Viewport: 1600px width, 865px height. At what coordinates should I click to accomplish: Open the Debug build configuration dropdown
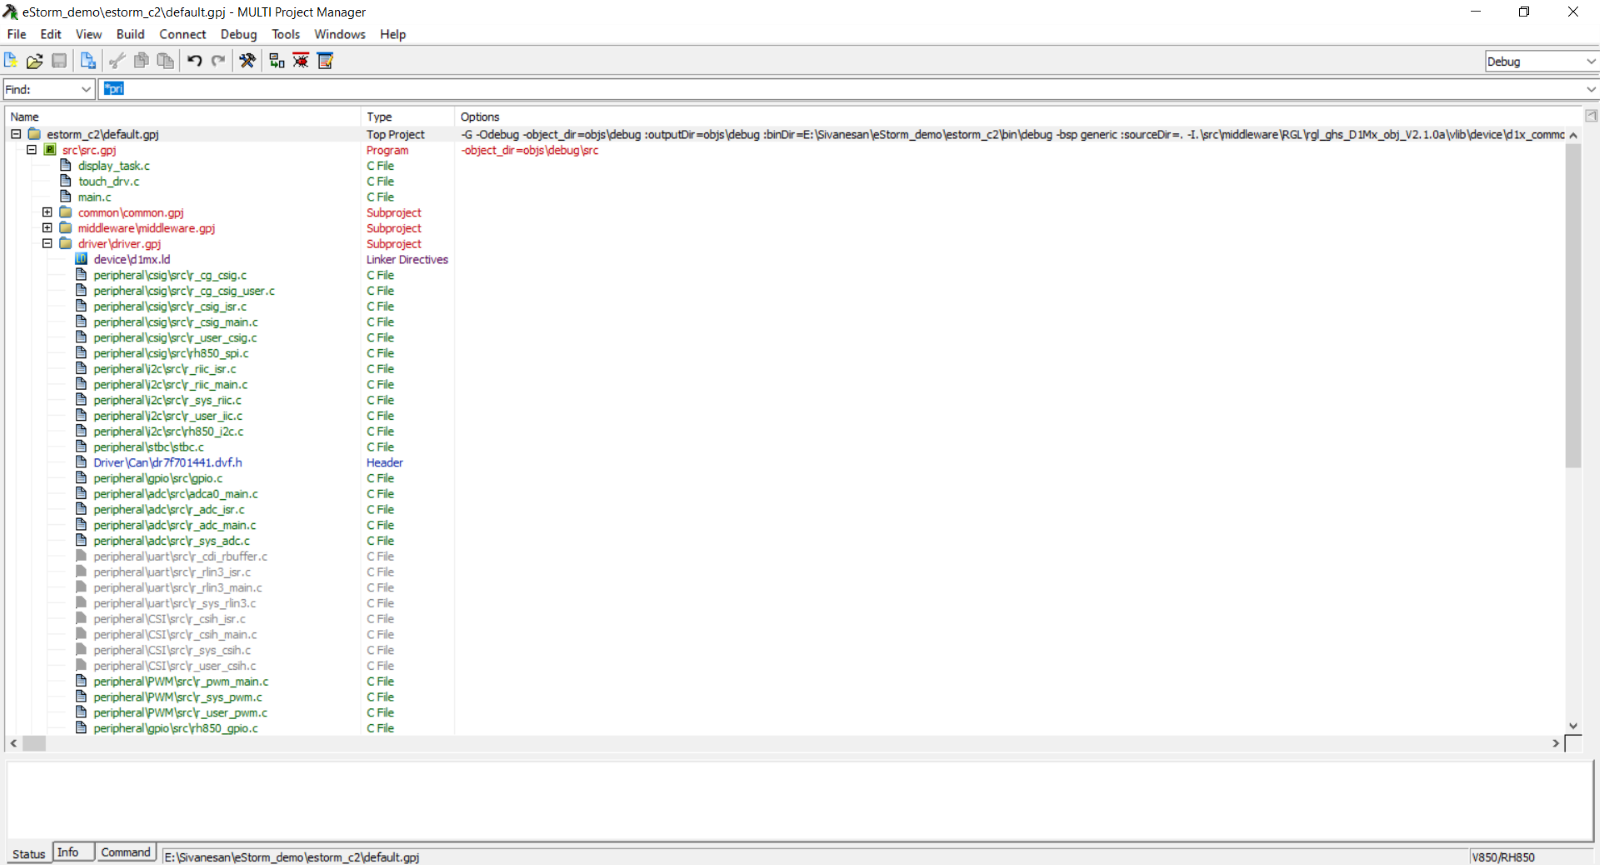pyautogui.click(x=1542, y=61)
